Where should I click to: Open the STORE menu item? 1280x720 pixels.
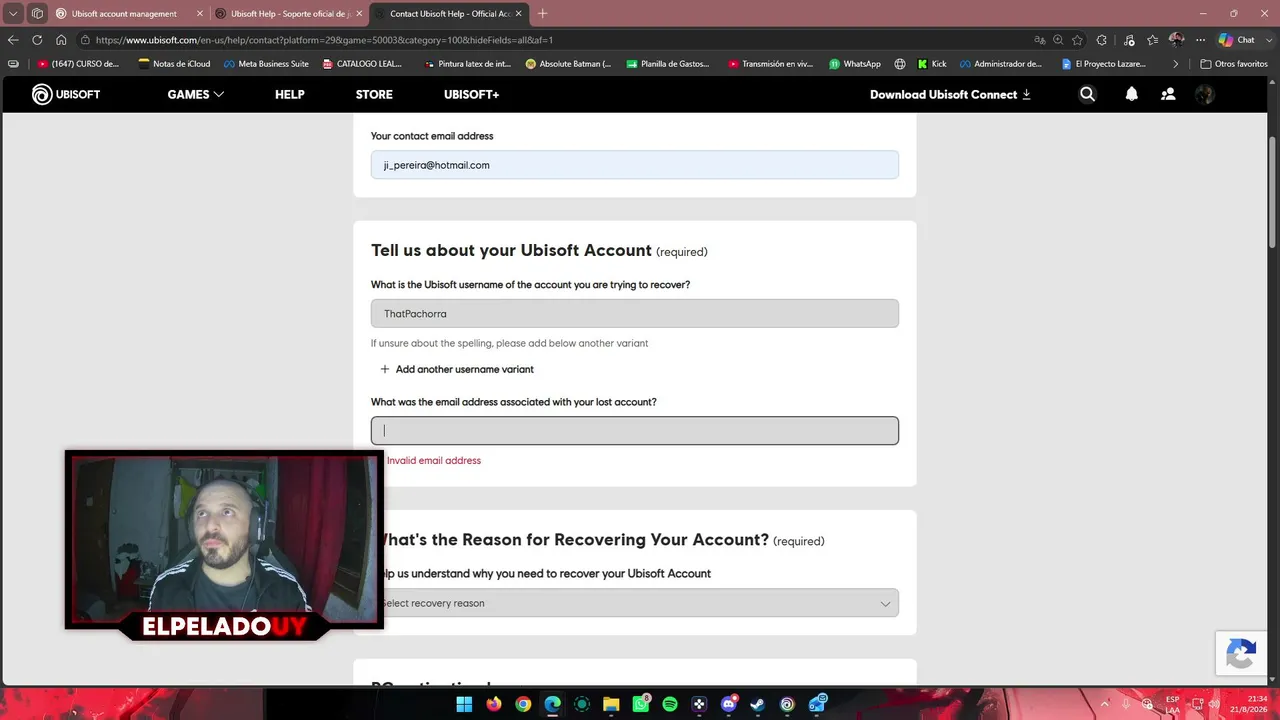(x=374, y=94)
